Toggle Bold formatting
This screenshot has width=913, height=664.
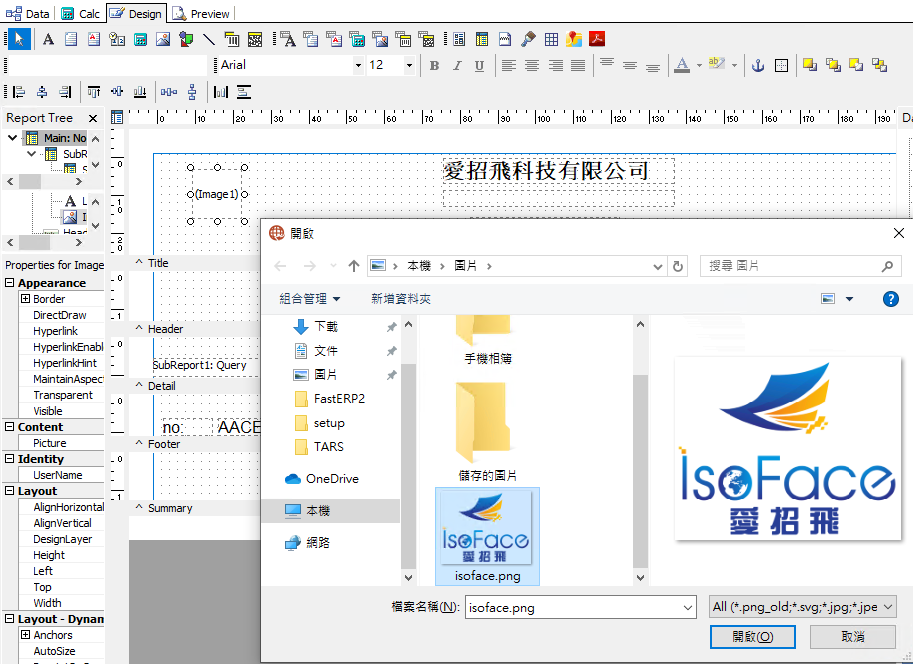[x=434, y=65]
